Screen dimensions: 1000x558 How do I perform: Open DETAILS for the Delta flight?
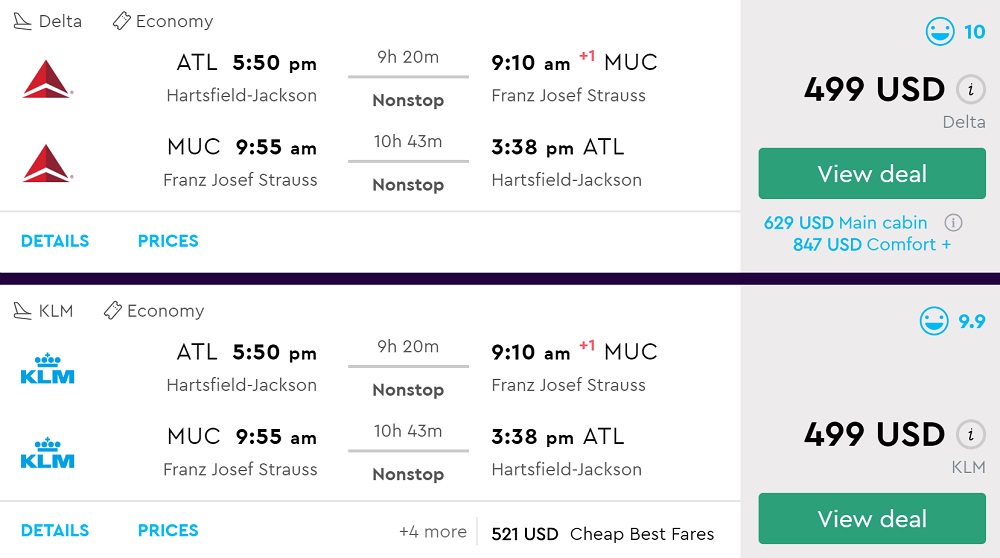tap(55, 241)
